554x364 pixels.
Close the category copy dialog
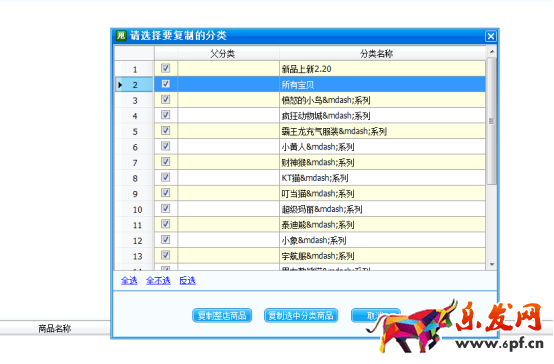pos(490,36)
